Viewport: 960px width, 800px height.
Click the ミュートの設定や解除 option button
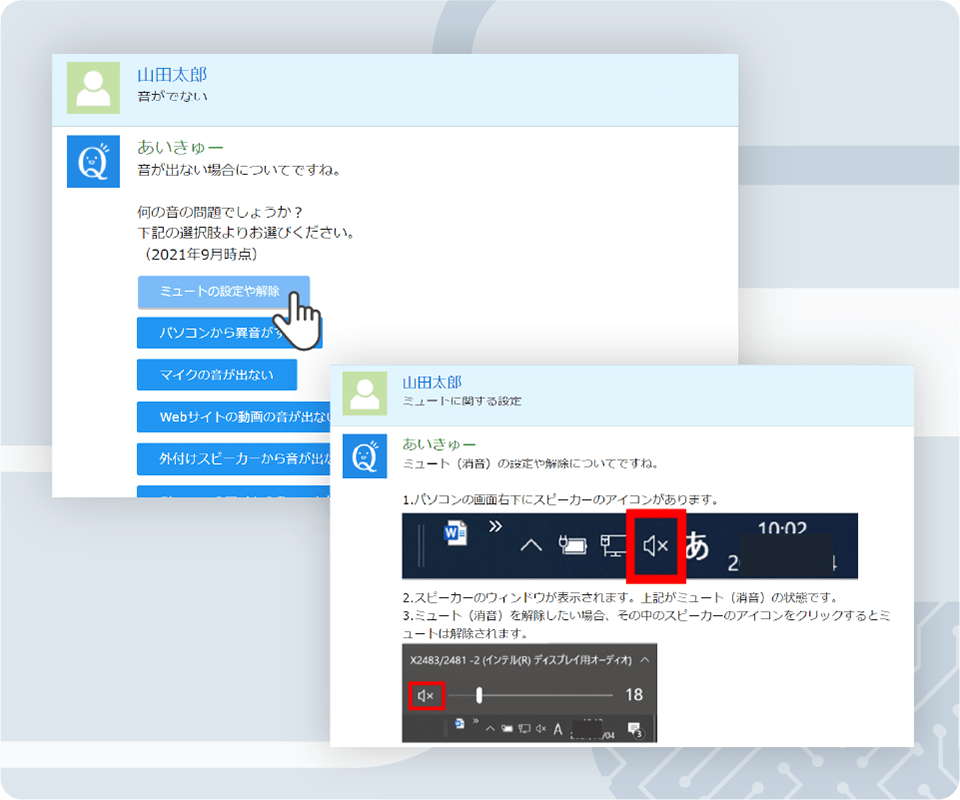coord(222,292)
